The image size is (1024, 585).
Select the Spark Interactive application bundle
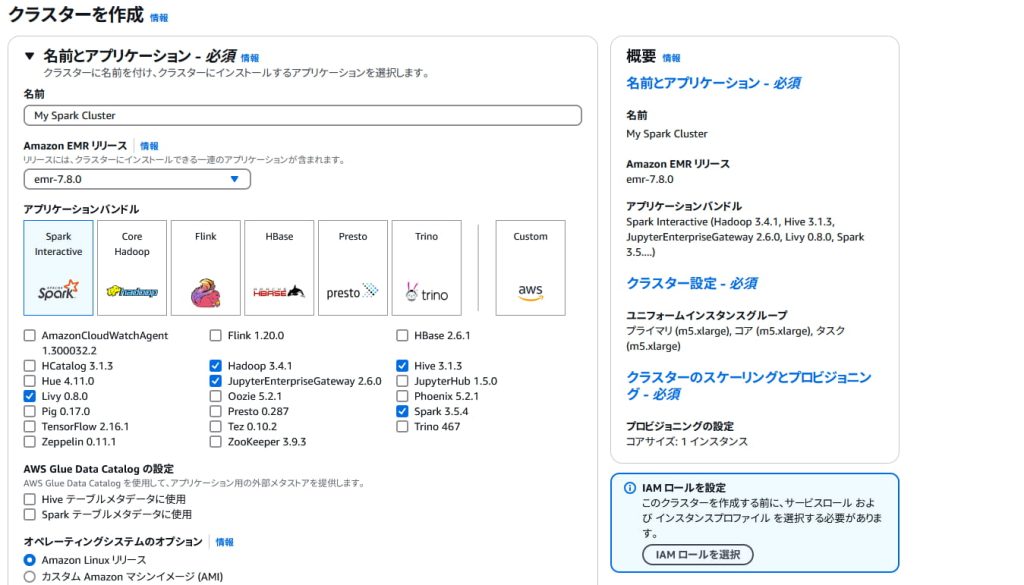pyautogui.click(x=58, y=268)
